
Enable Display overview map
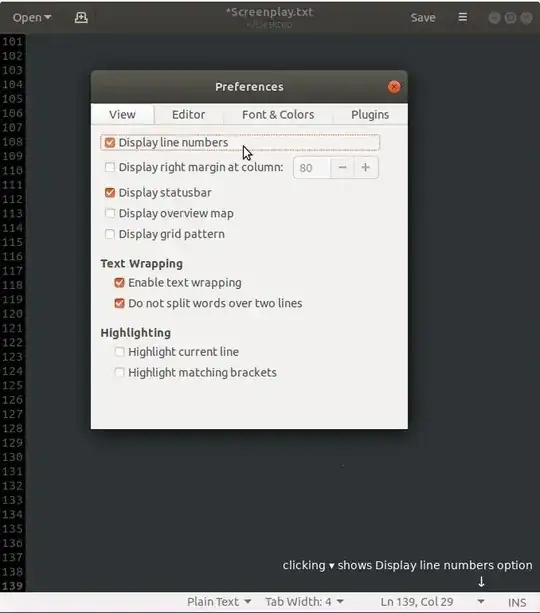click(x=110, y=213)
